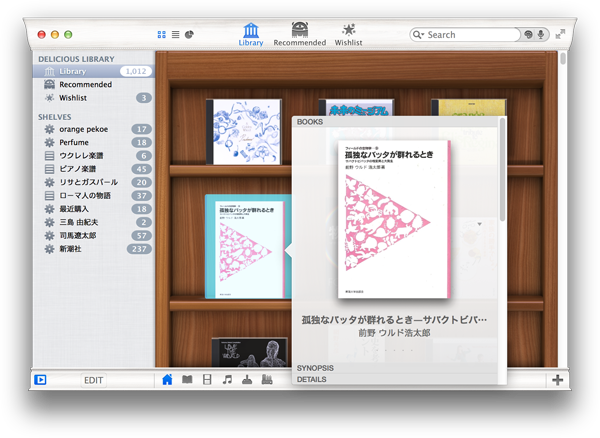
Task: Toggle microphone voice search
Action: 541,35
